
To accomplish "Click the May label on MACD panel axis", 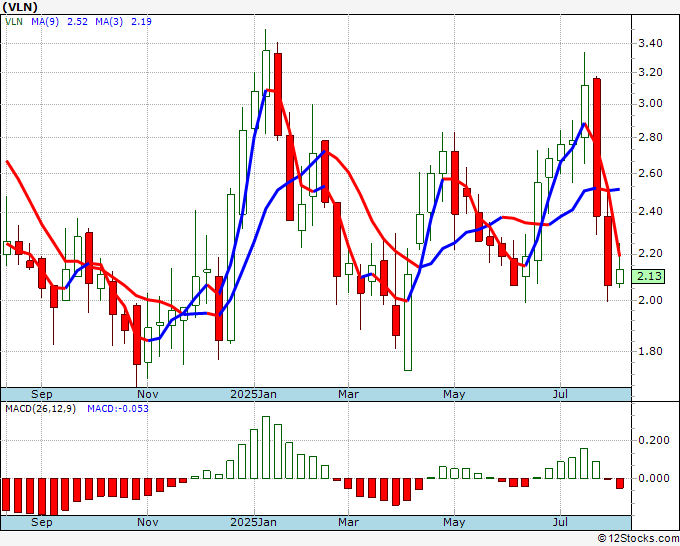I will (x=454, y=522).
